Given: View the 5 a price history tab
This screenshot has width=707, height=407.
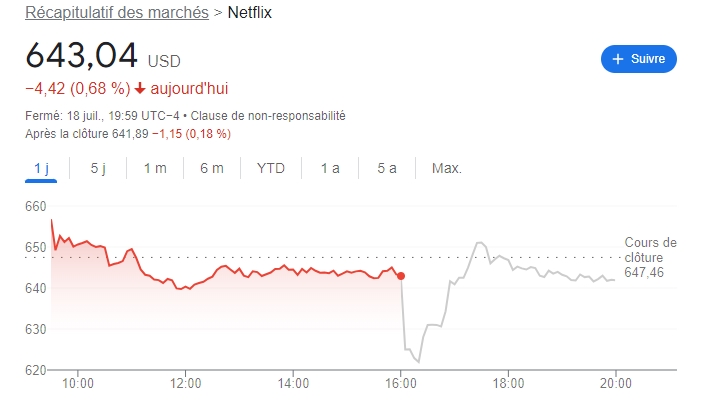Looking at the screenshot, I should click(387, 168).
